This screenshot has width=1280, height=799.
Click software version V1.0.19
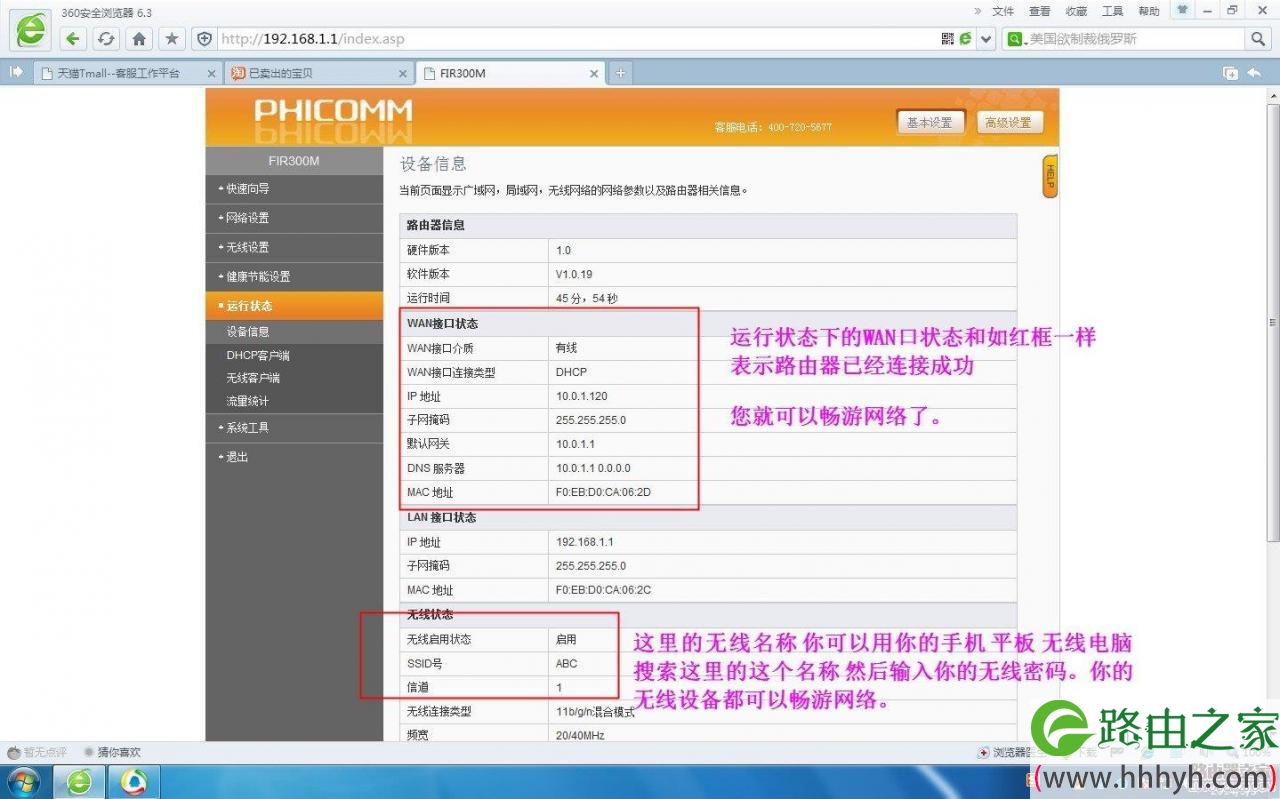click(574, 274)
